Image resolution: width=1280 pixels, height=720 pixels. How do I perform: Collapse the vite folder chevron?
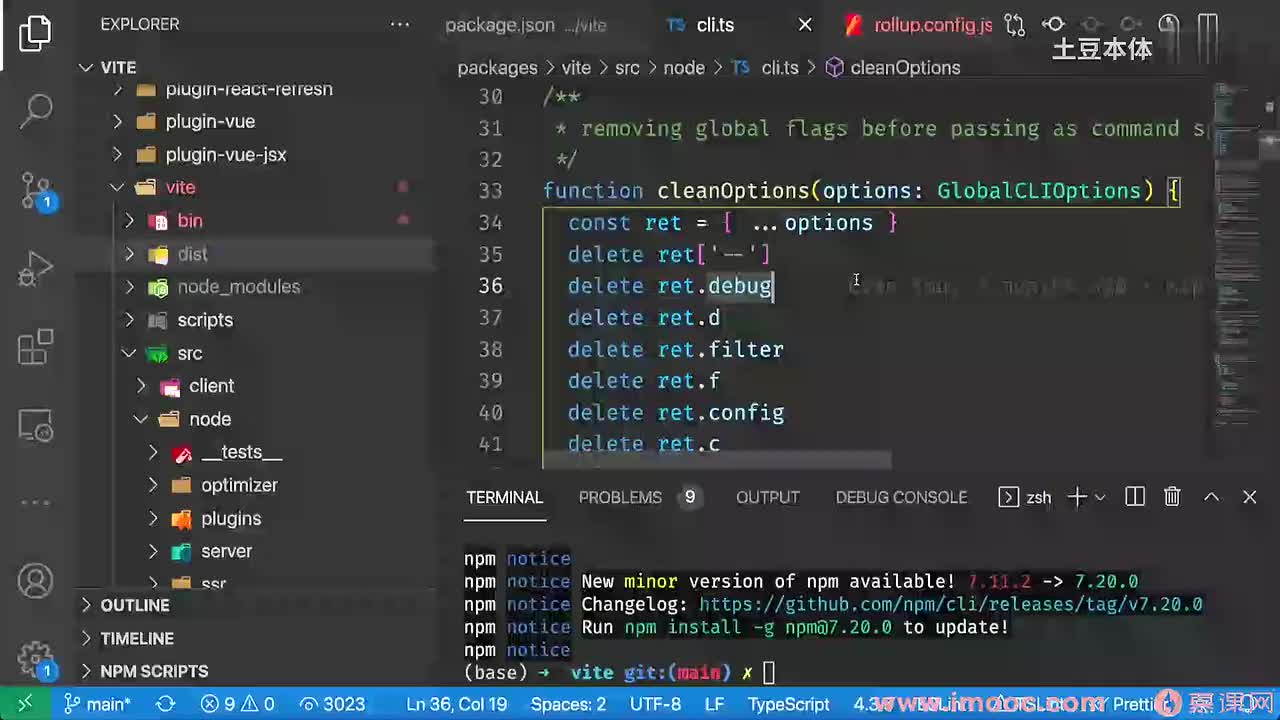[x=118, y=187]
